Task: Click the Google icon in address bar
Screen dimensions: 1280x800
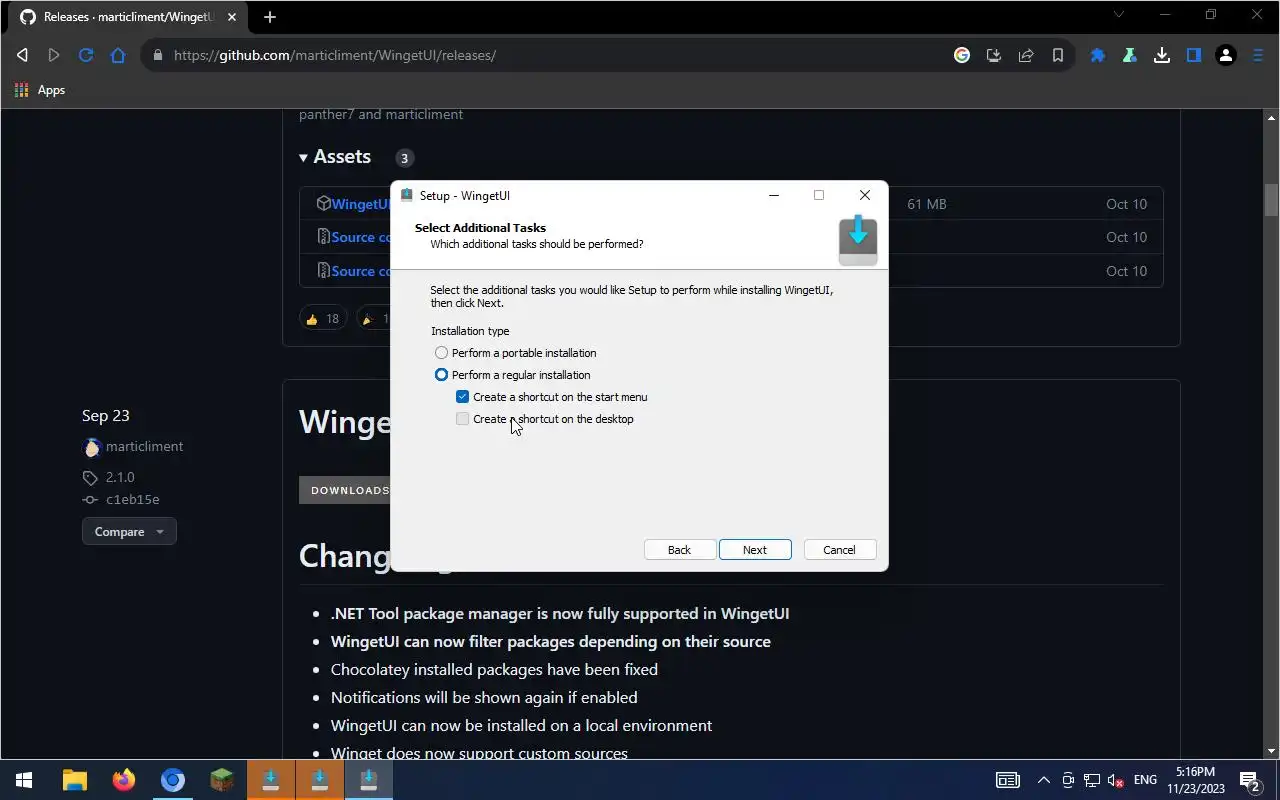Action: [962, 55]
